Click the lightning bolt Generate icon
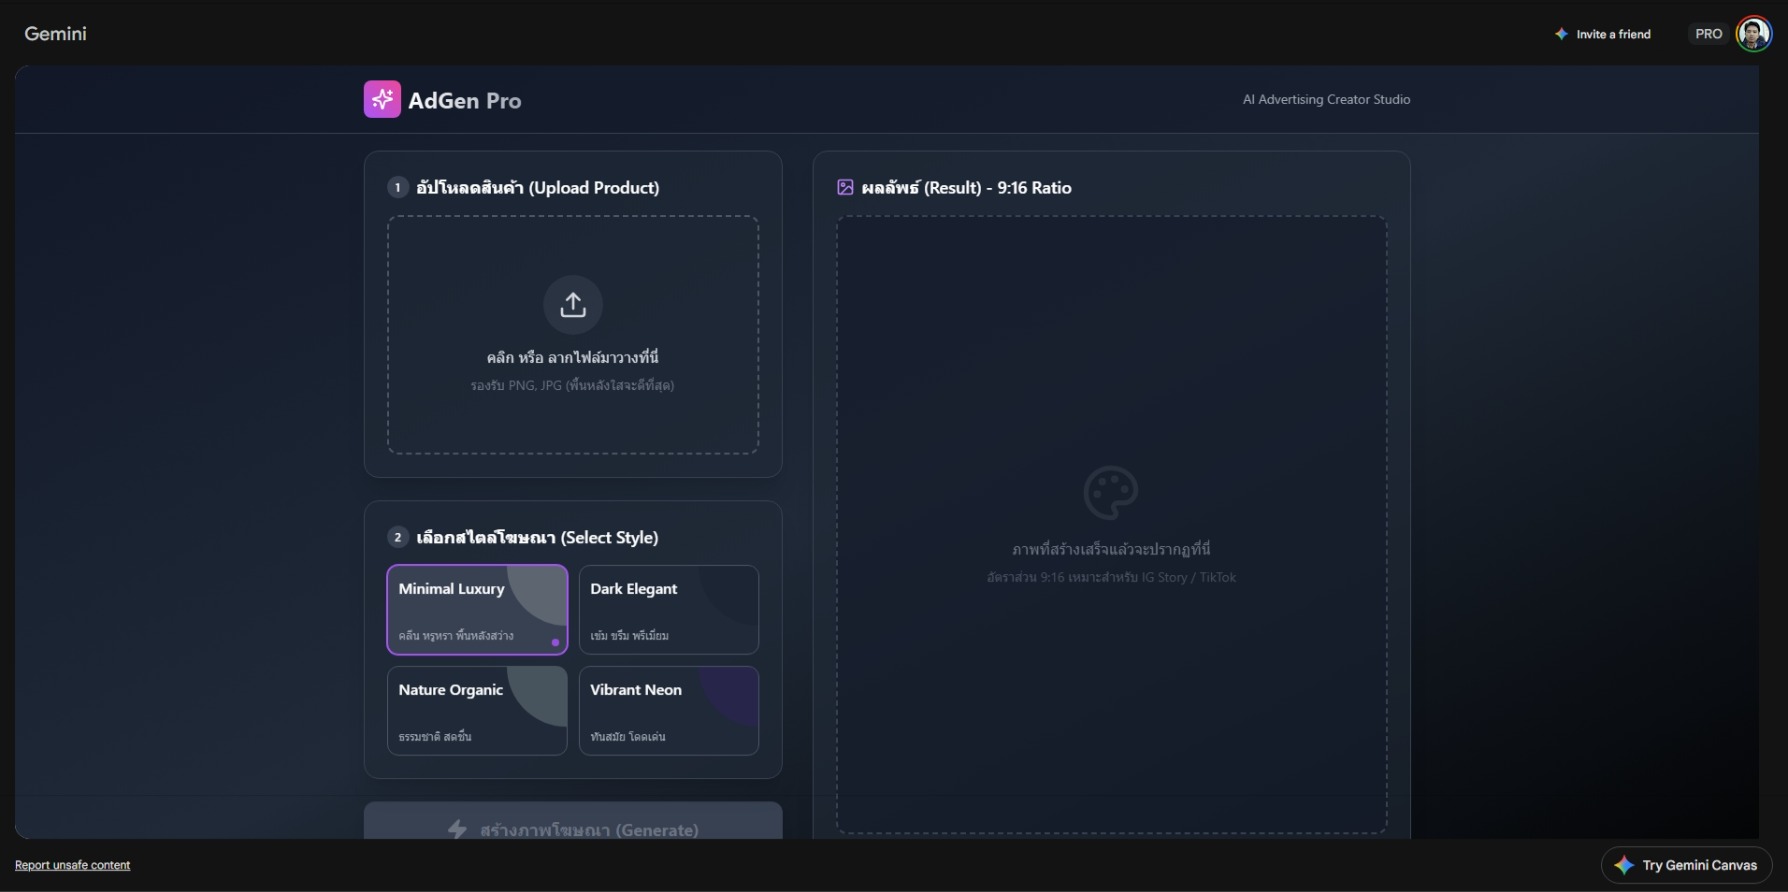 (x=457, y=829)
